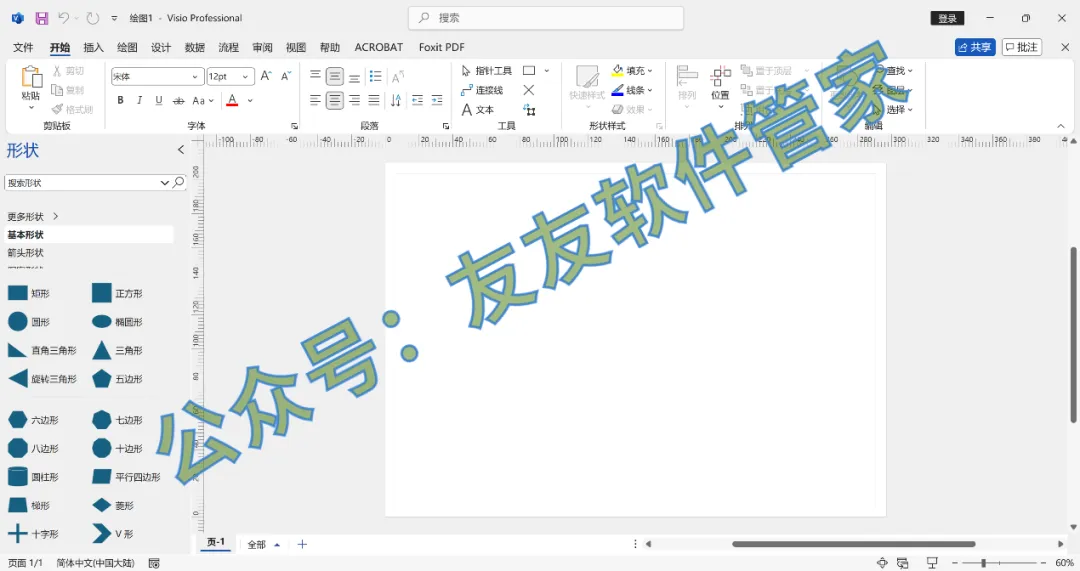Select the Pointer Tool (指针工具)
This screenshot has height=571, width=1080.
486,71
